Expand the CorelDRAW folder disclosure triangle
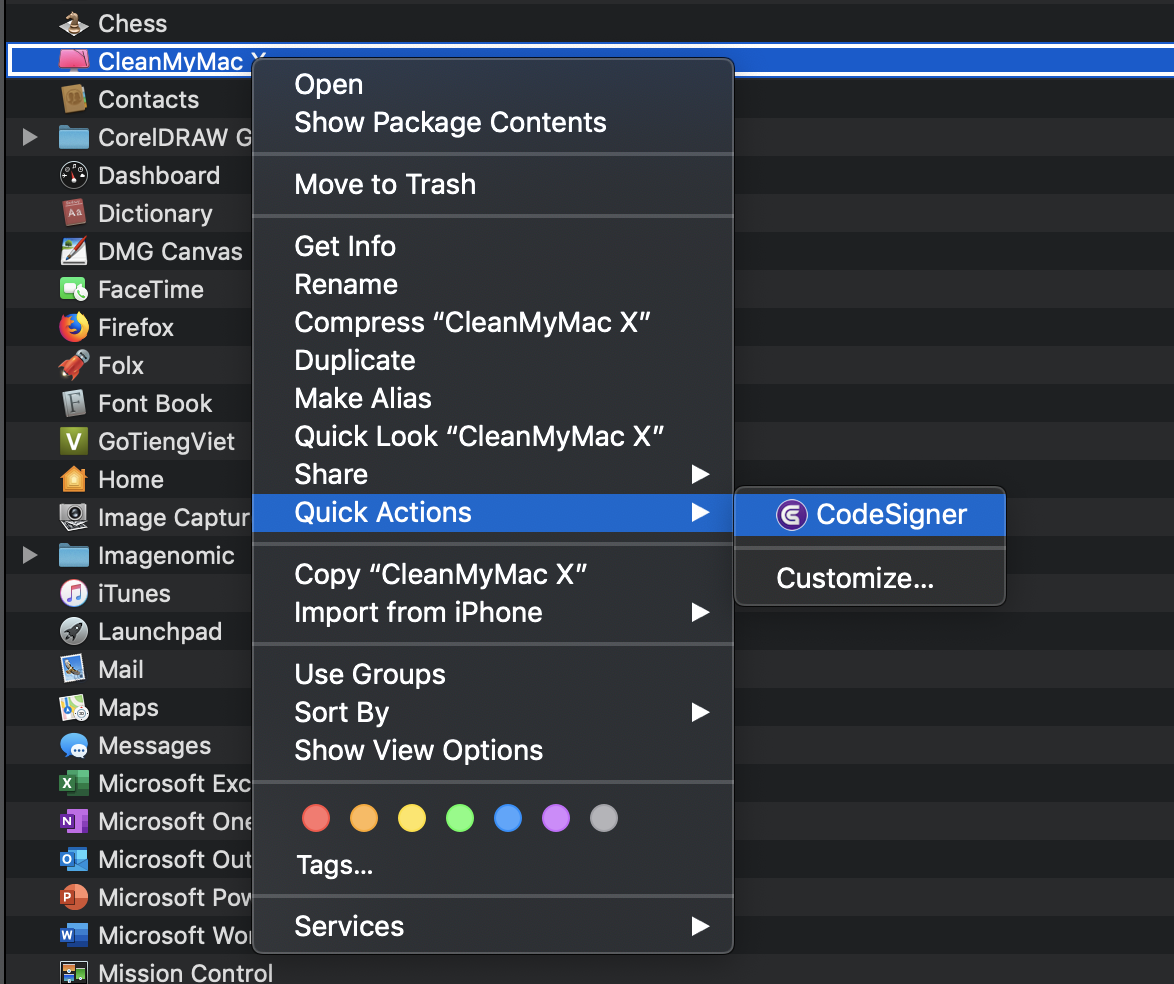Viewport: 1174px width, 984px height. [x=30, y=137]
